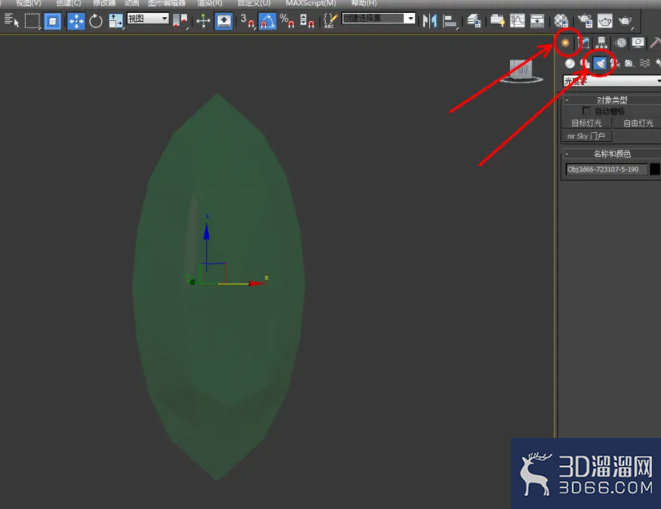The height and width of the screenshot is (509, 661).
Task: Click the 自由灯光 button
Action: tap(637, 123)
